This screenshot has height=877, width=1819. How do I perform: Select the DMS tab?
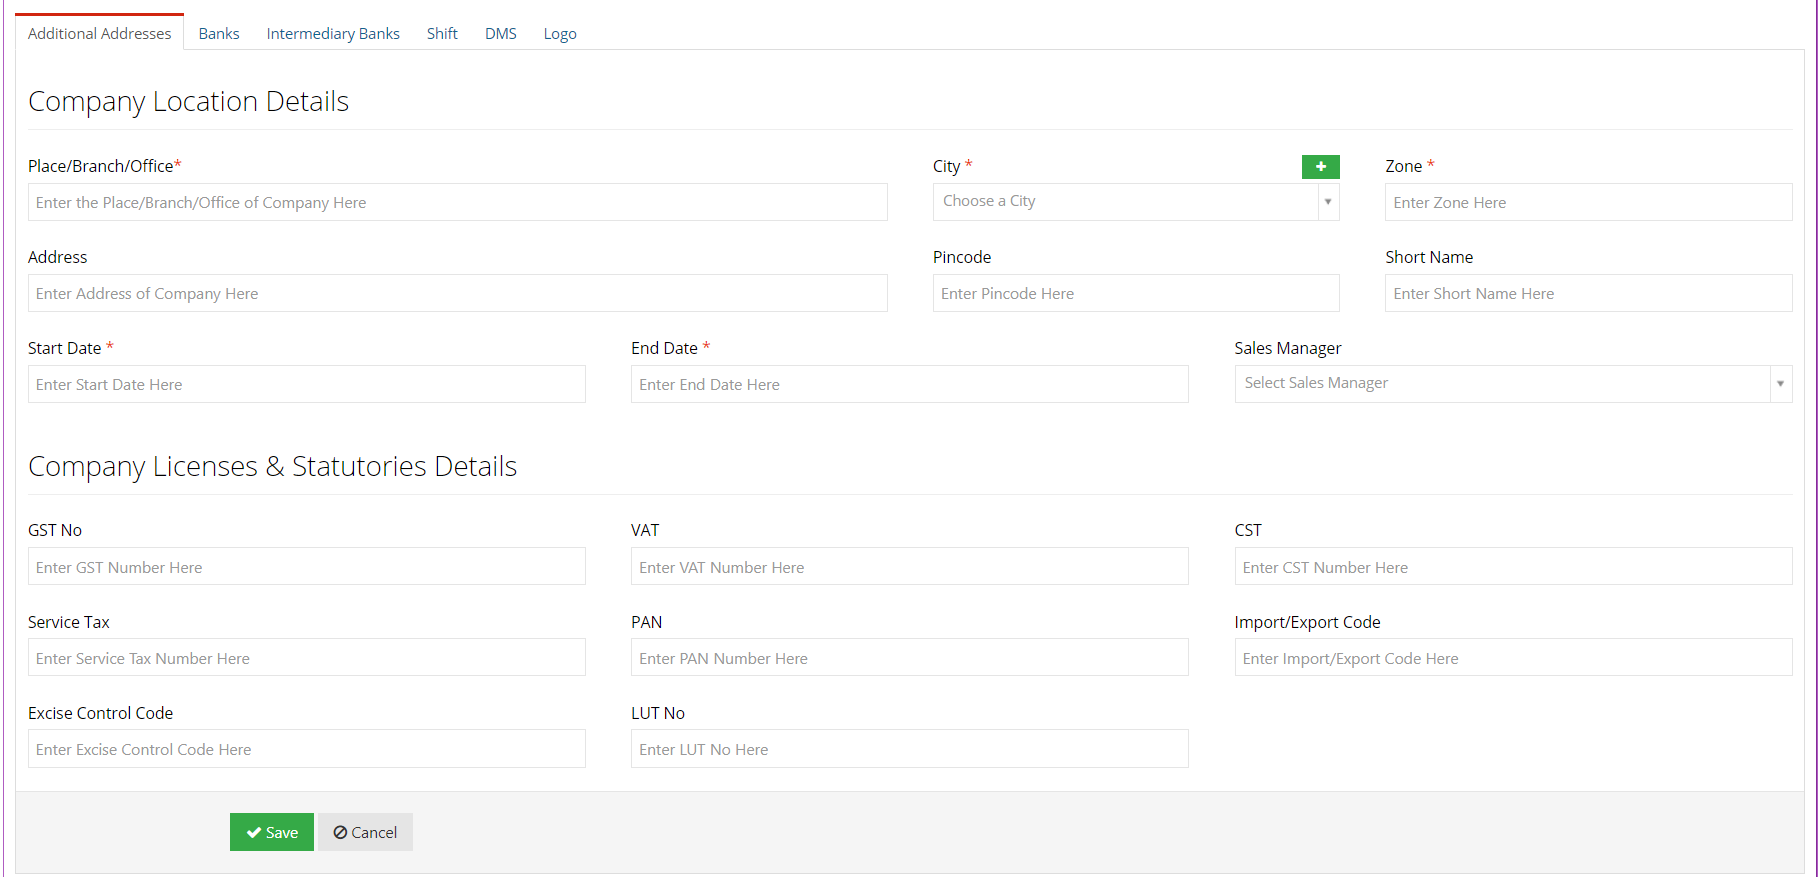(x=501, y=33)
